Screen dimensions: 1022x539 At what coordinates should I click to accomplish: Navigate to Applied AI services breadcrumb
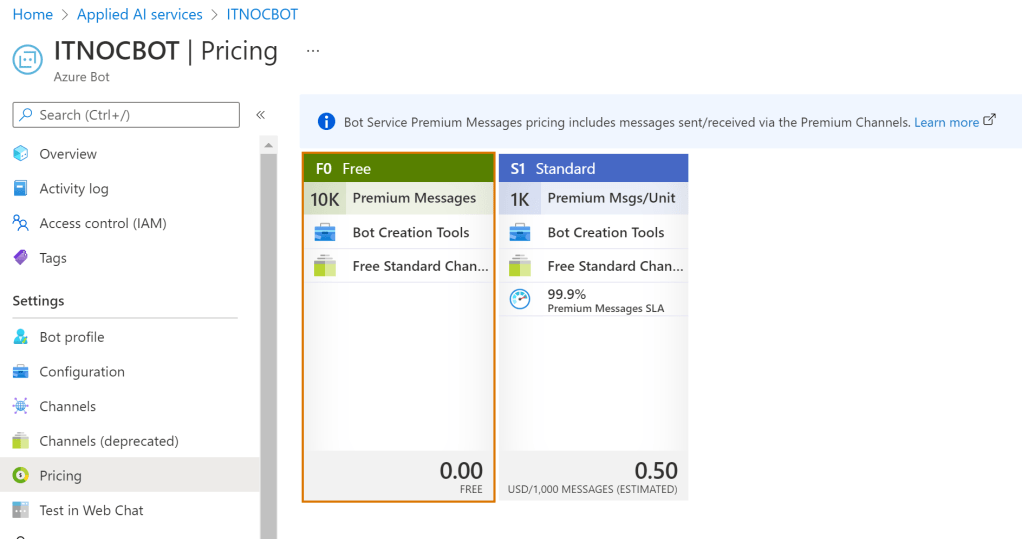(139, 15)
